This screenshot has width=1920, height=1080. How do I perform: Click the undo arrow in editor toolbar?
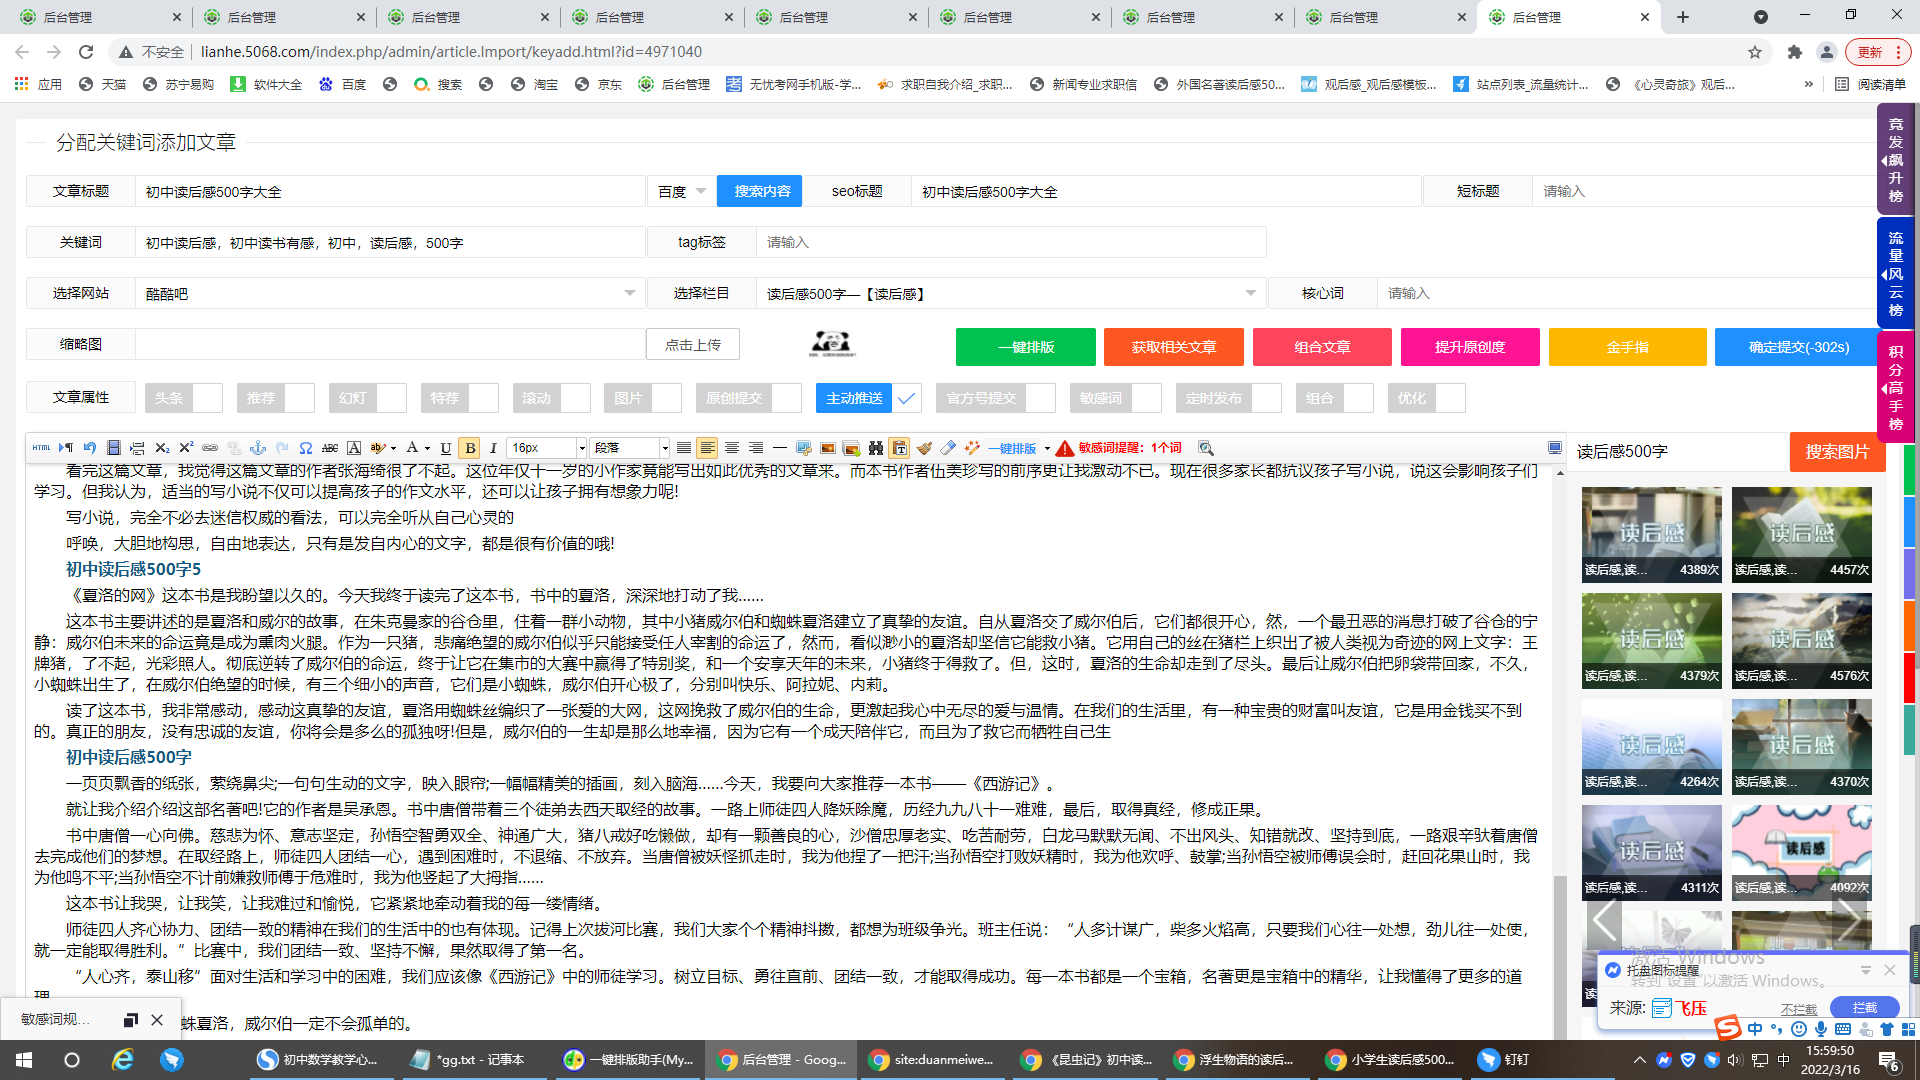(x=90, y=448)
